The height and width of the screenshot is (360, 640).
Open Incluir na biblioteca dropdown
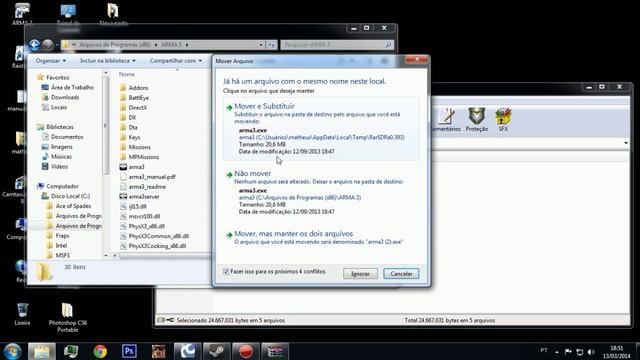click(x=108, y=61)
